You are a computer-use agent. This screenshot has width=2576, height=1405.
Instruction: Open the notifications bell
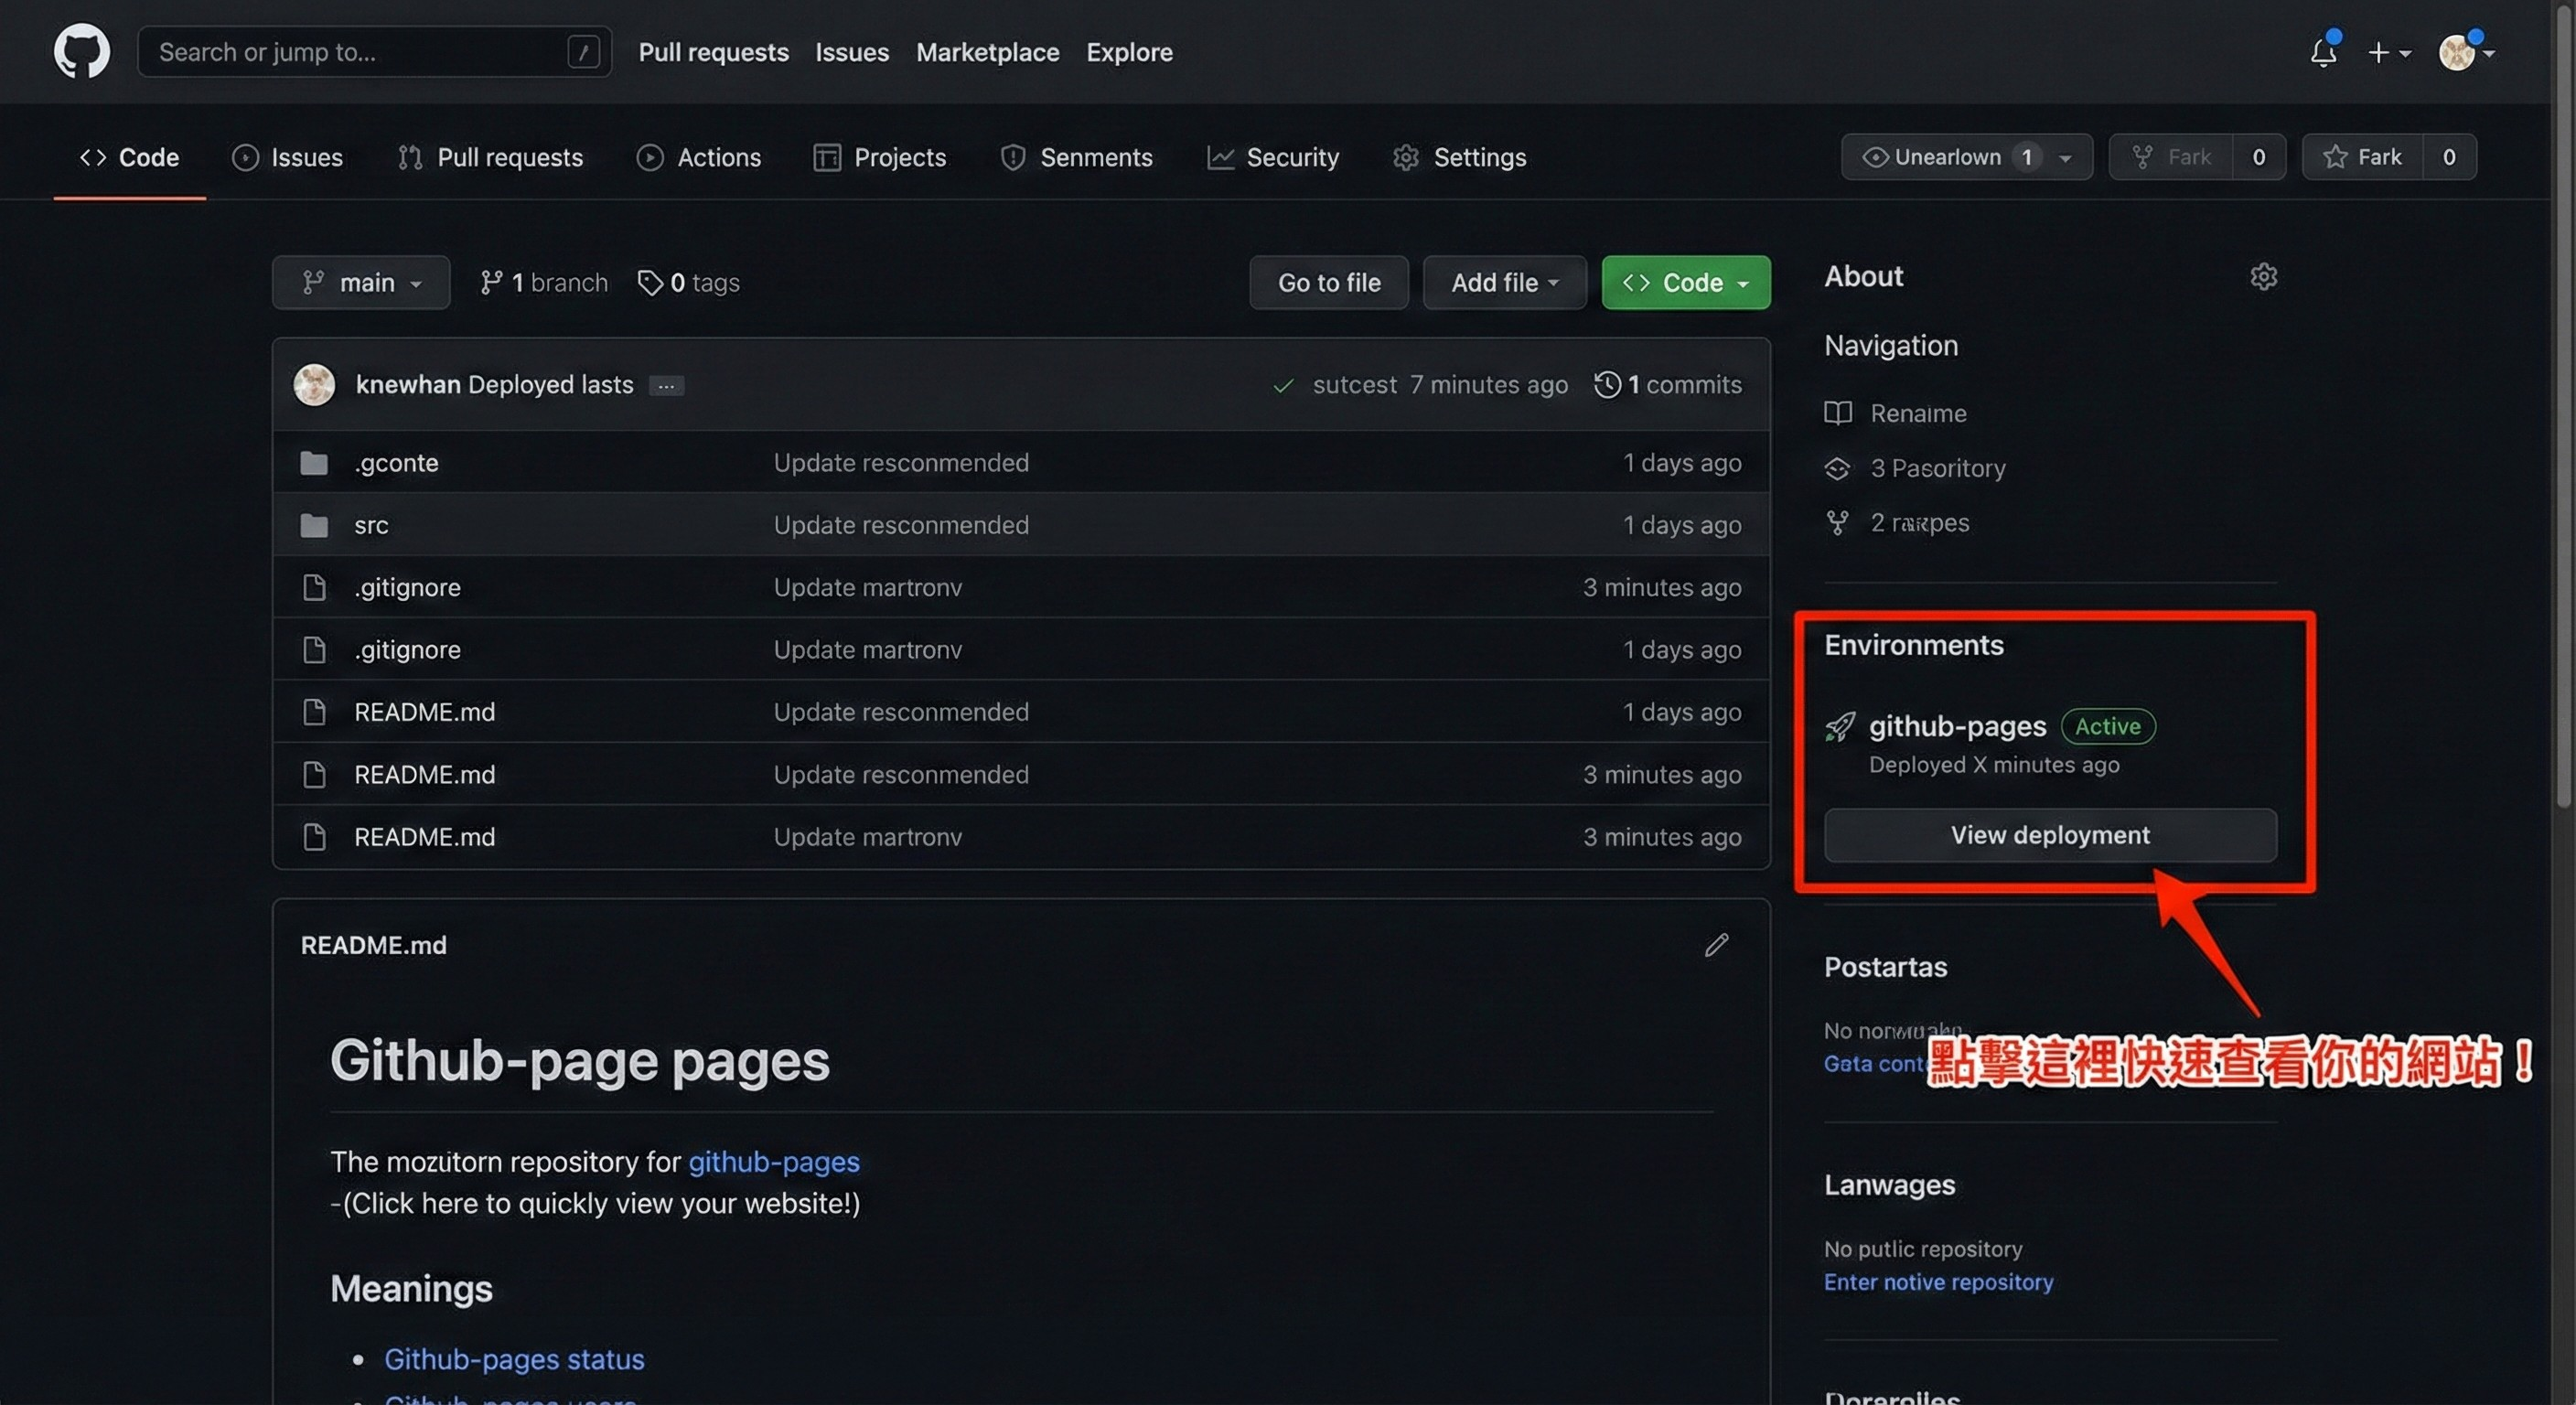click(x=2322, y=52)
